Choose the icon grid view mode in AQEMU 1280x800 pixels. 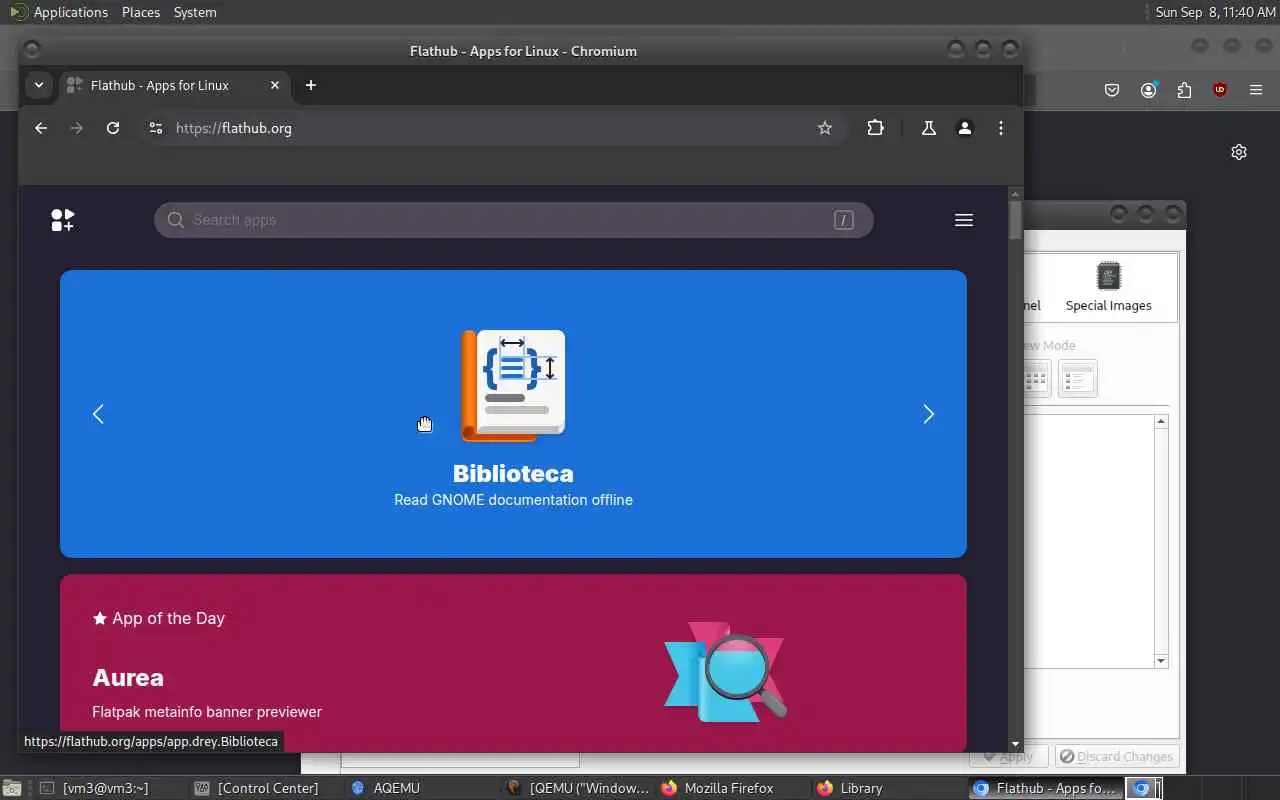coord(1037,379)
